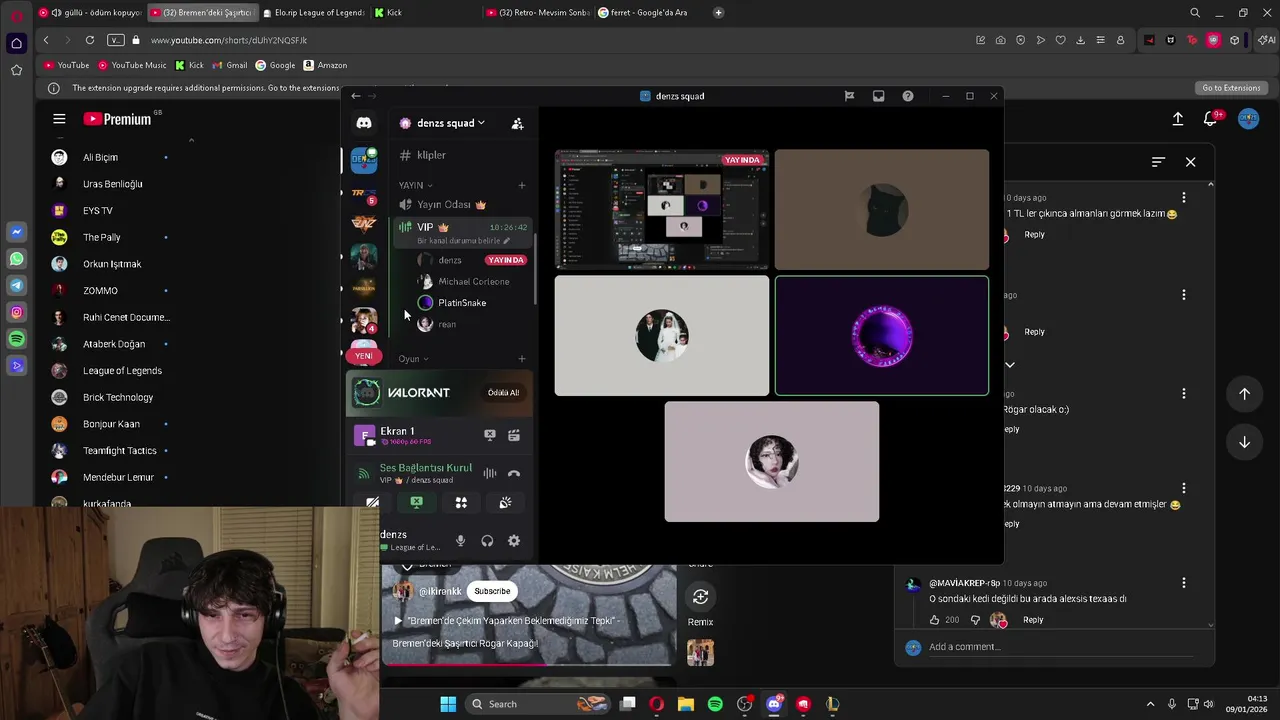Reload the page in browser toolbar
Viewport: 1280px width, 720px height.
(90, 40)
